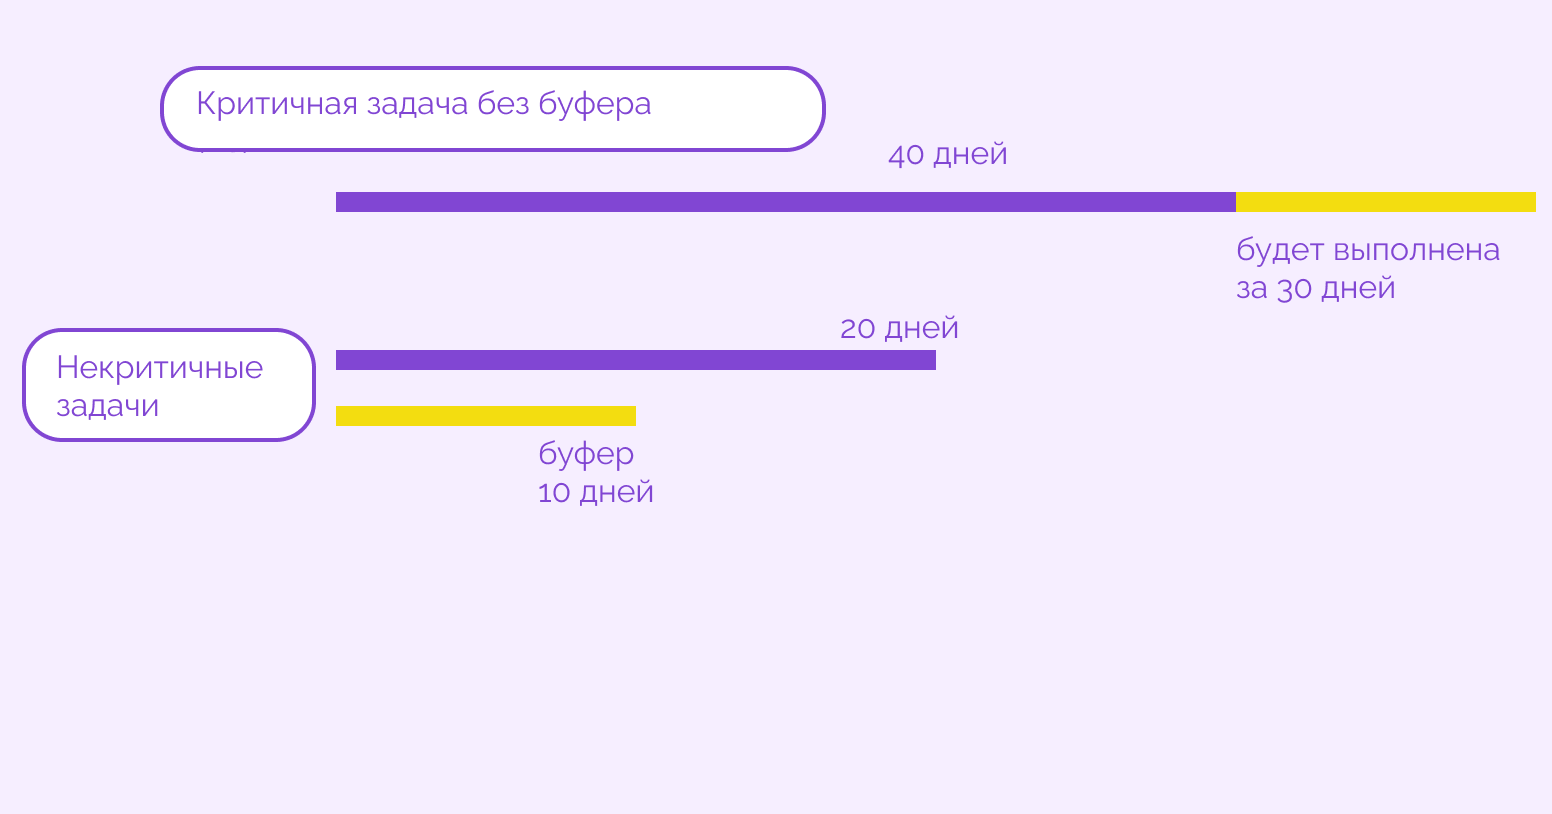Click the number "40" above top bar
This screenshot has height=814, width=1552.
[x=906, y=155]
